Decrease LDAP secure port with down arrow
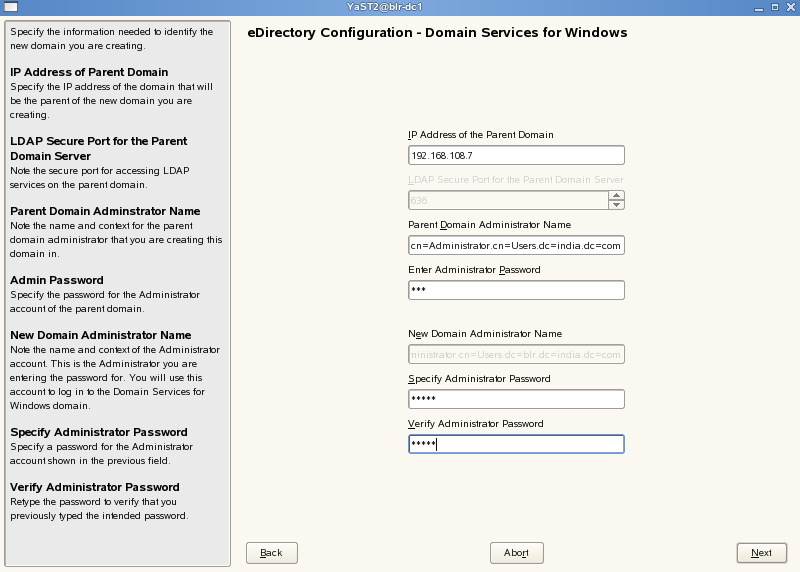800x572 pixels. tap(617, 205)
